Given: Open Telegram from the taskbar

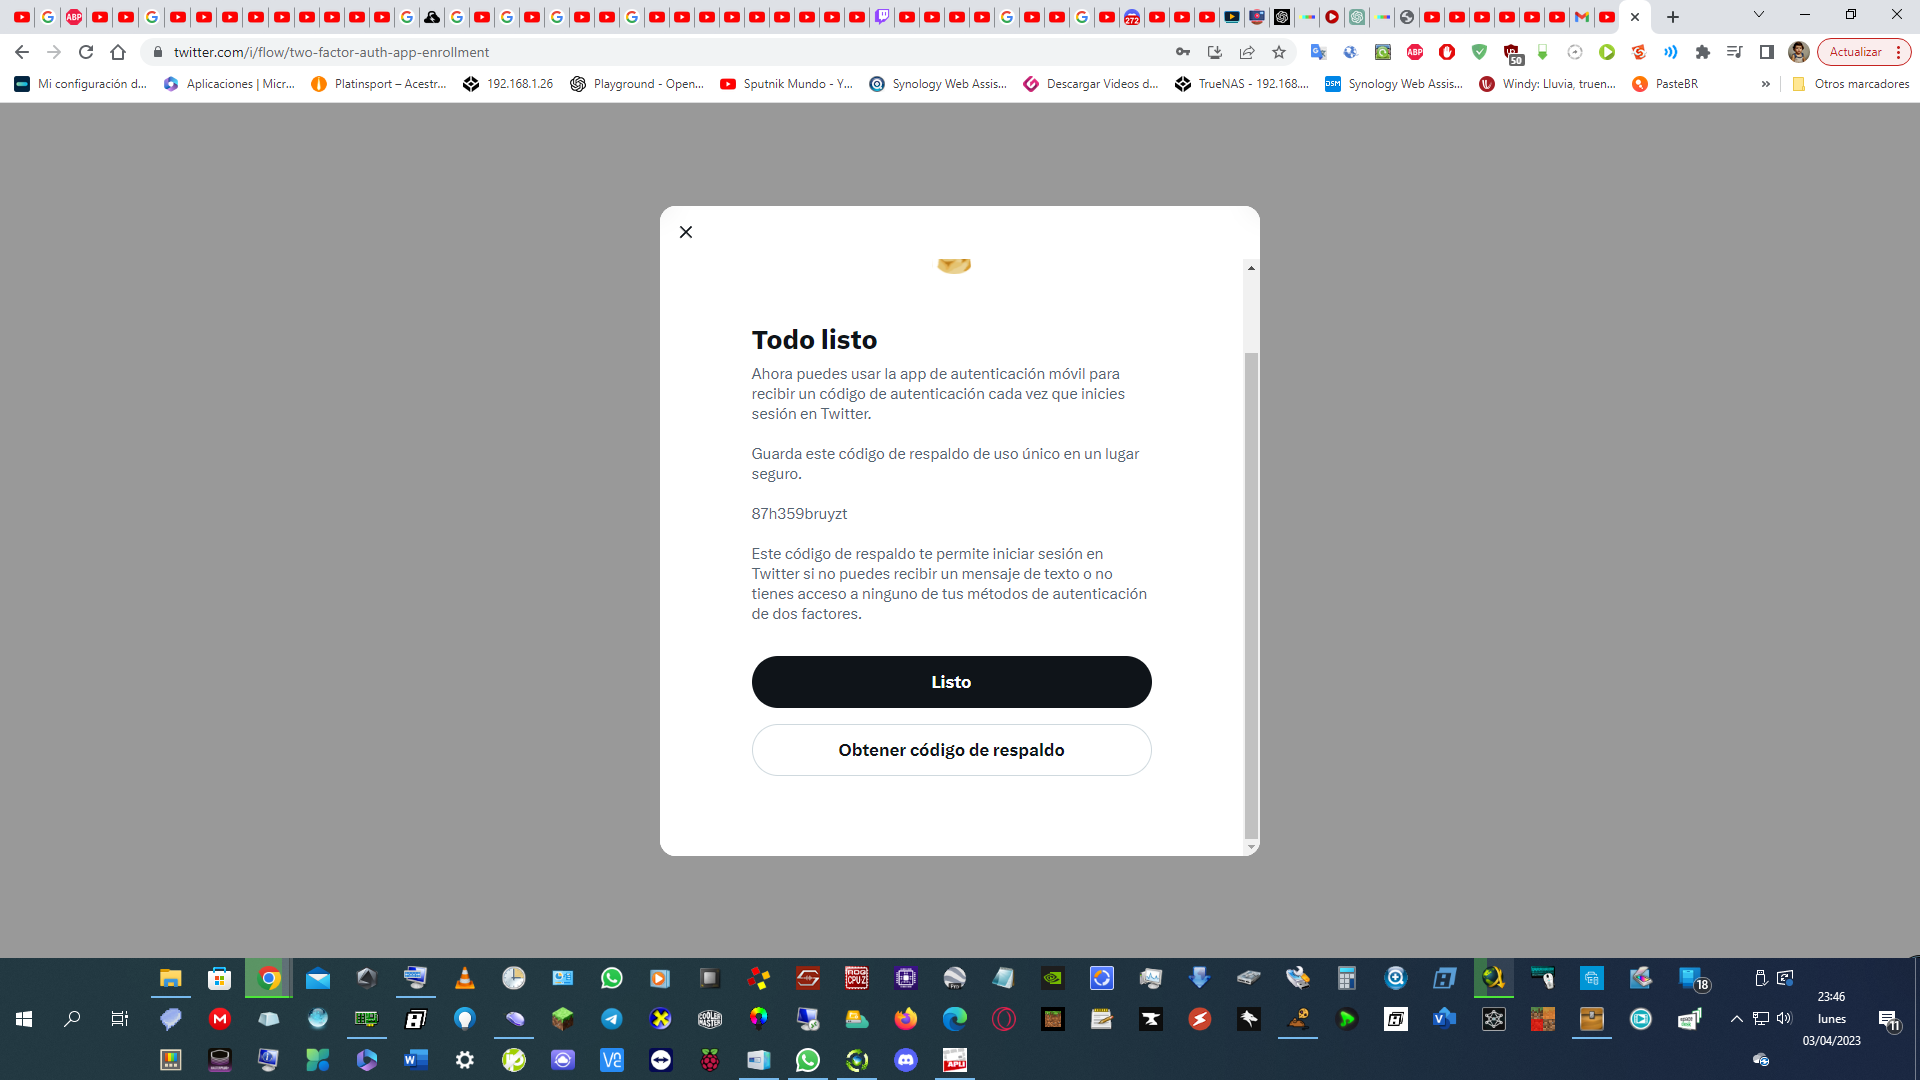Looking at the screenshot, I should click(612, 1019).
